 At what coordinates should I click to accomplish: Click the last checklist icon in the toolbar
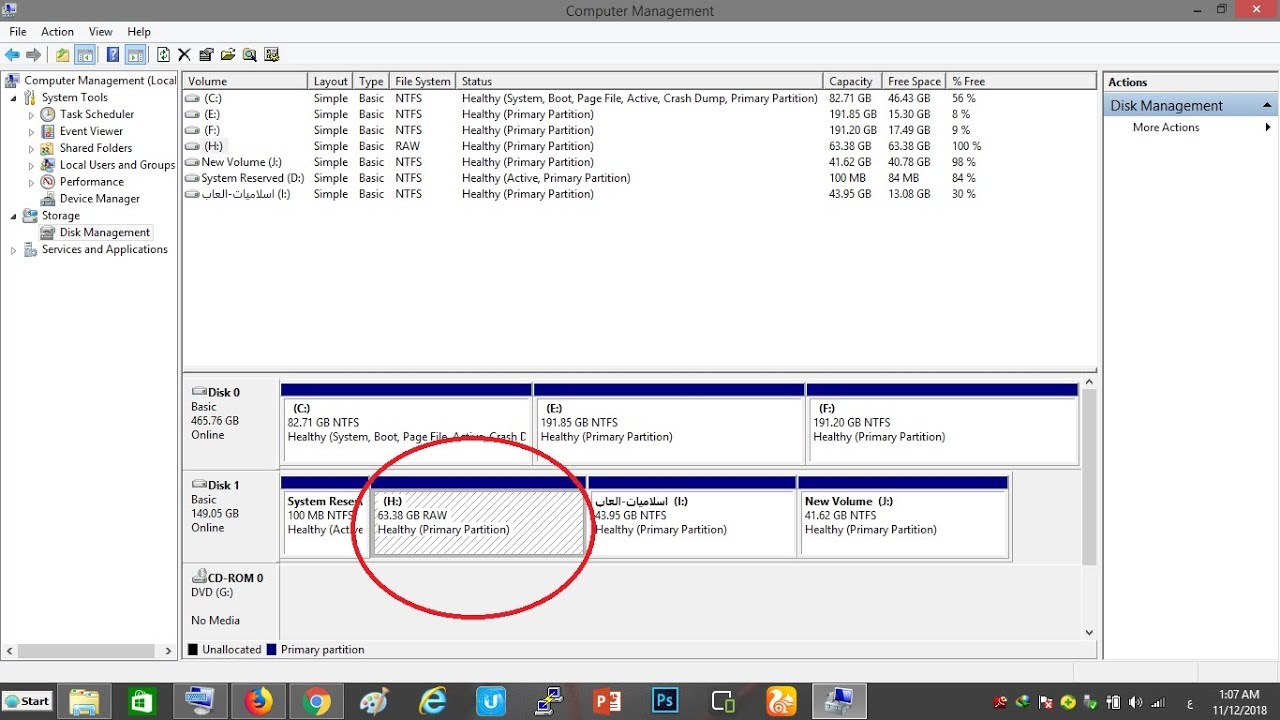pyautogui.click(x=272, y=55)
